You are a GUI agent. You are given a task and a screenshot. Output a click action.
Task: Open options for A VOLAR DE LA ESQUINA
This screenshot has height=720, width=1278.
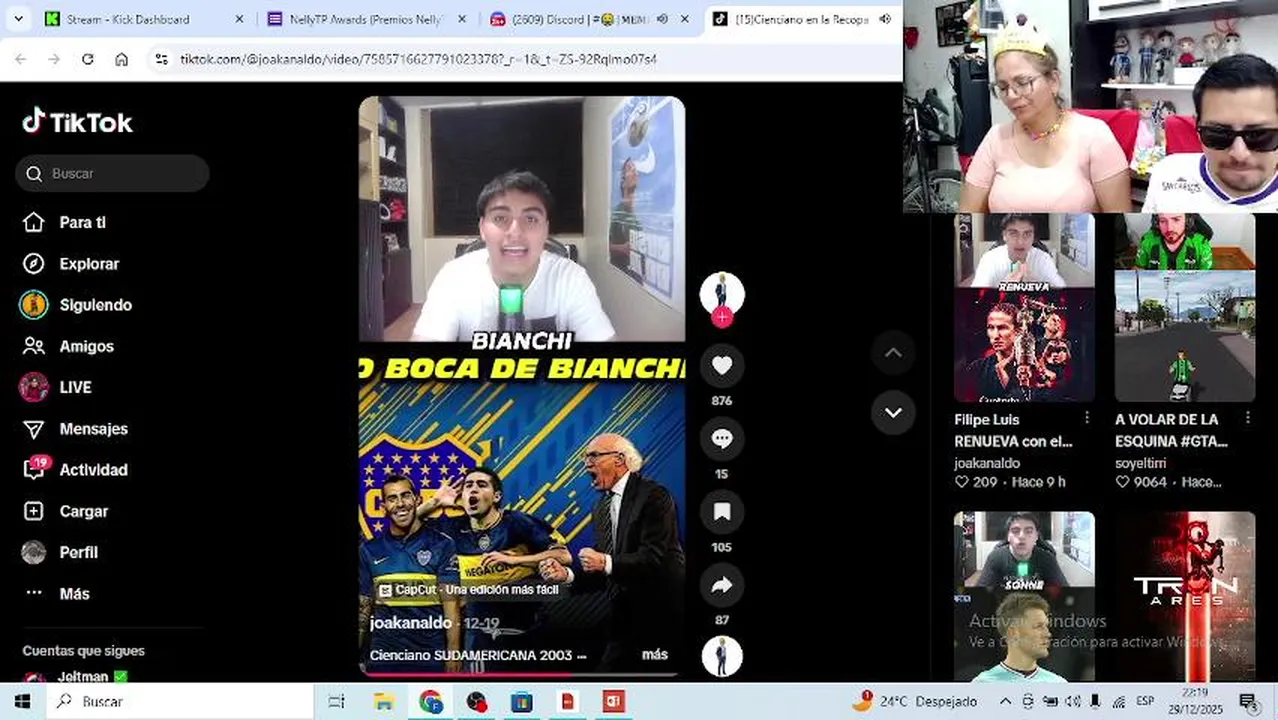[x=1248, y=418]
